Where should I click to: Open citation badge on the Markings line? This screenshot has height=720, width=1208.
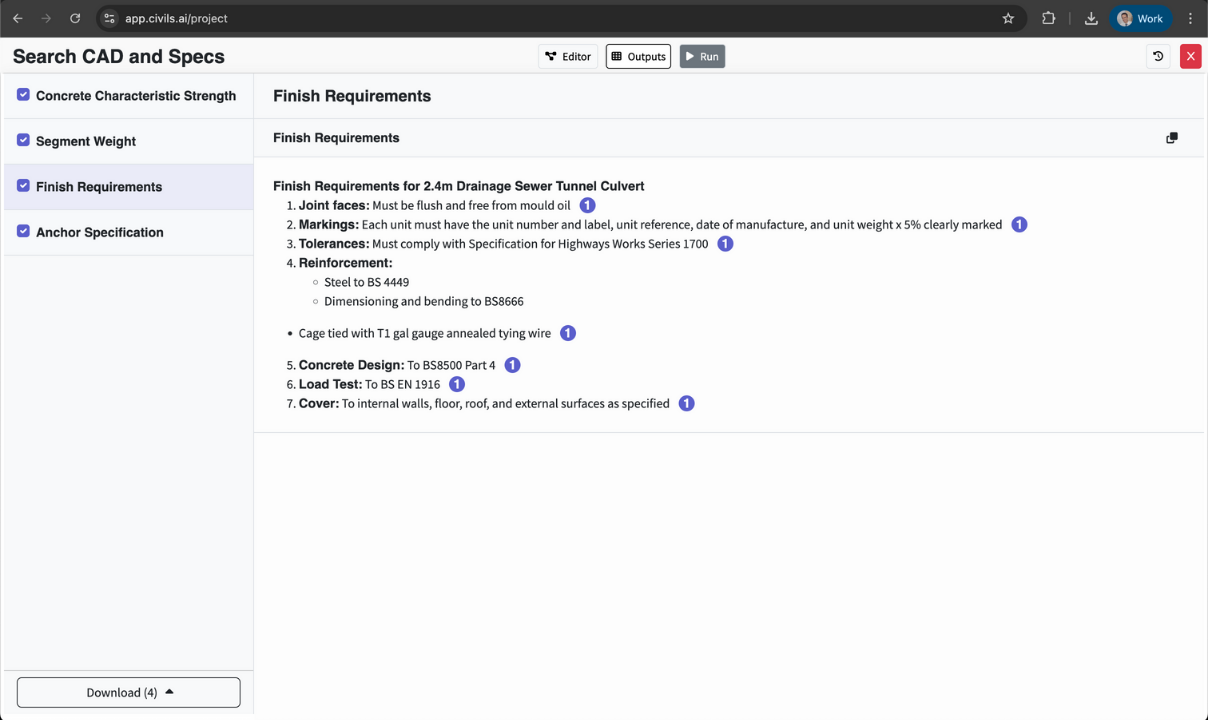coord(1019,225)
